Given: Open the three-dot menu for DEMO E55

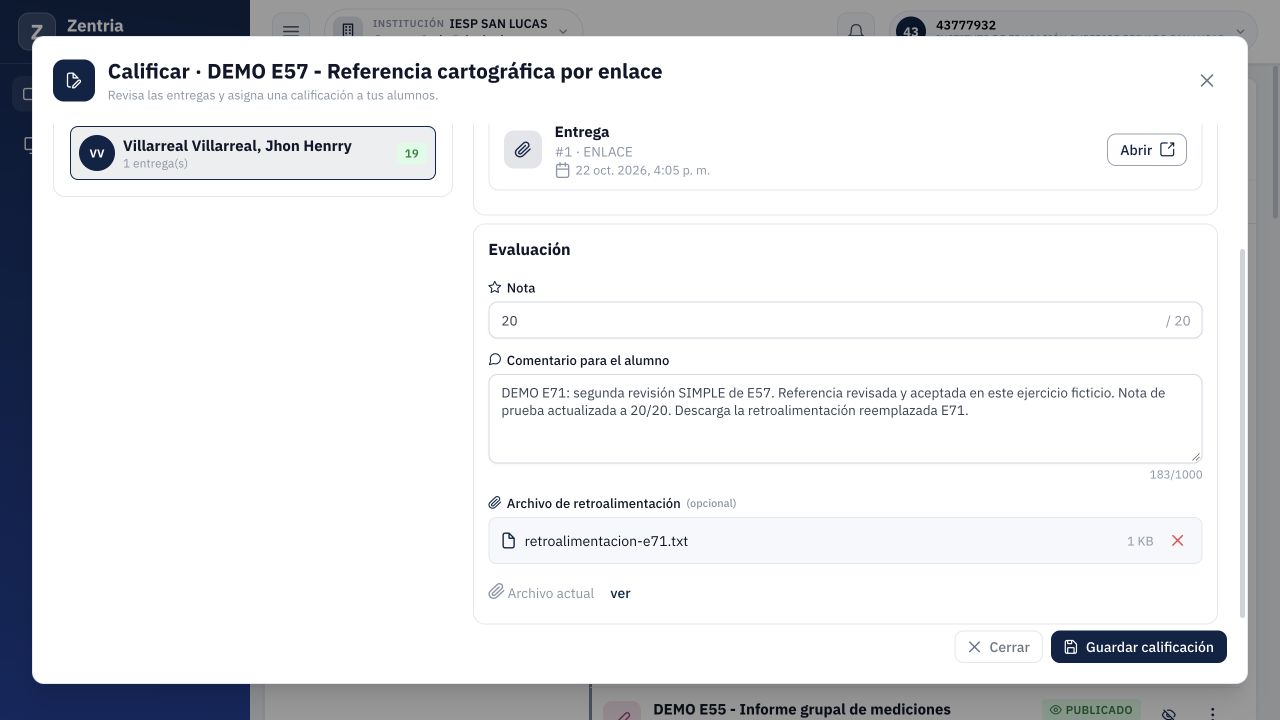Looking at the screenshot, I should [1213, 714].
